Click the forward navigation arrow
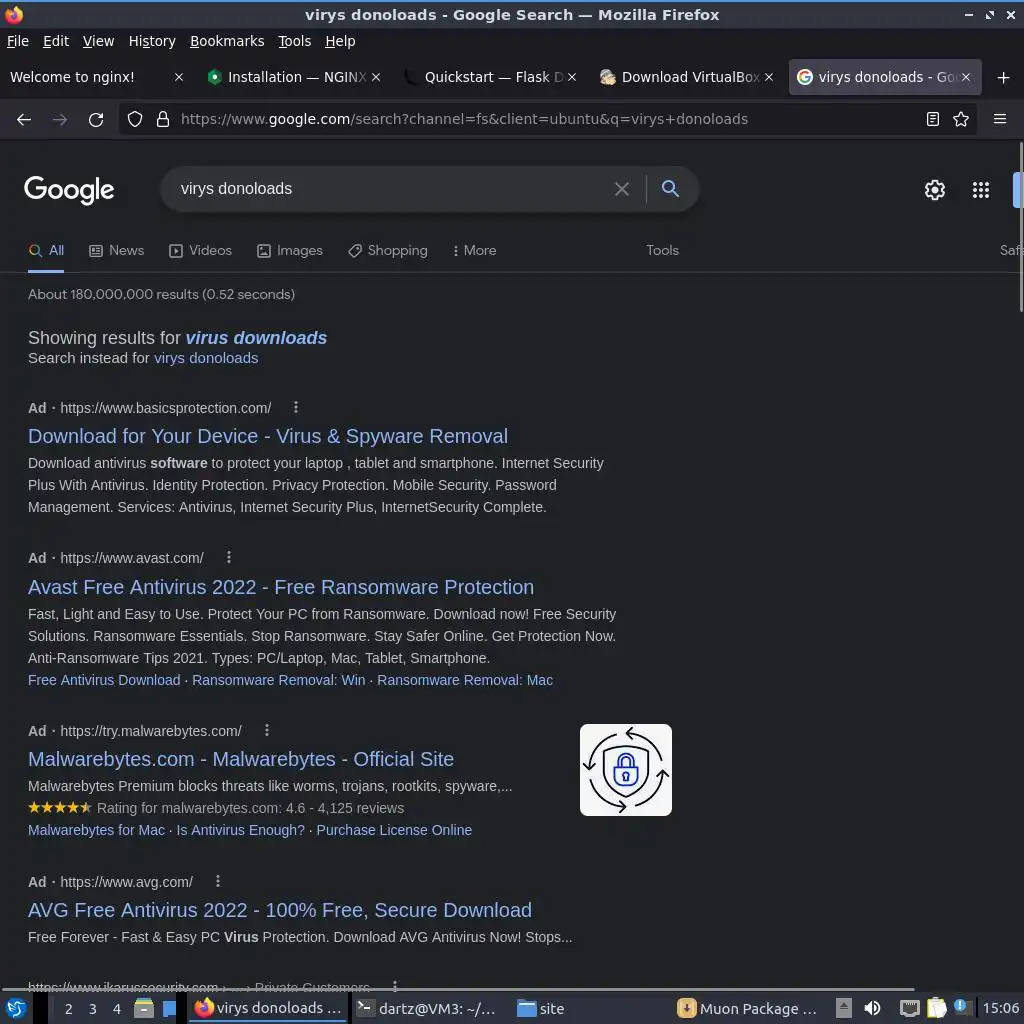1024x1024 pixels. [x=59, y=119]
